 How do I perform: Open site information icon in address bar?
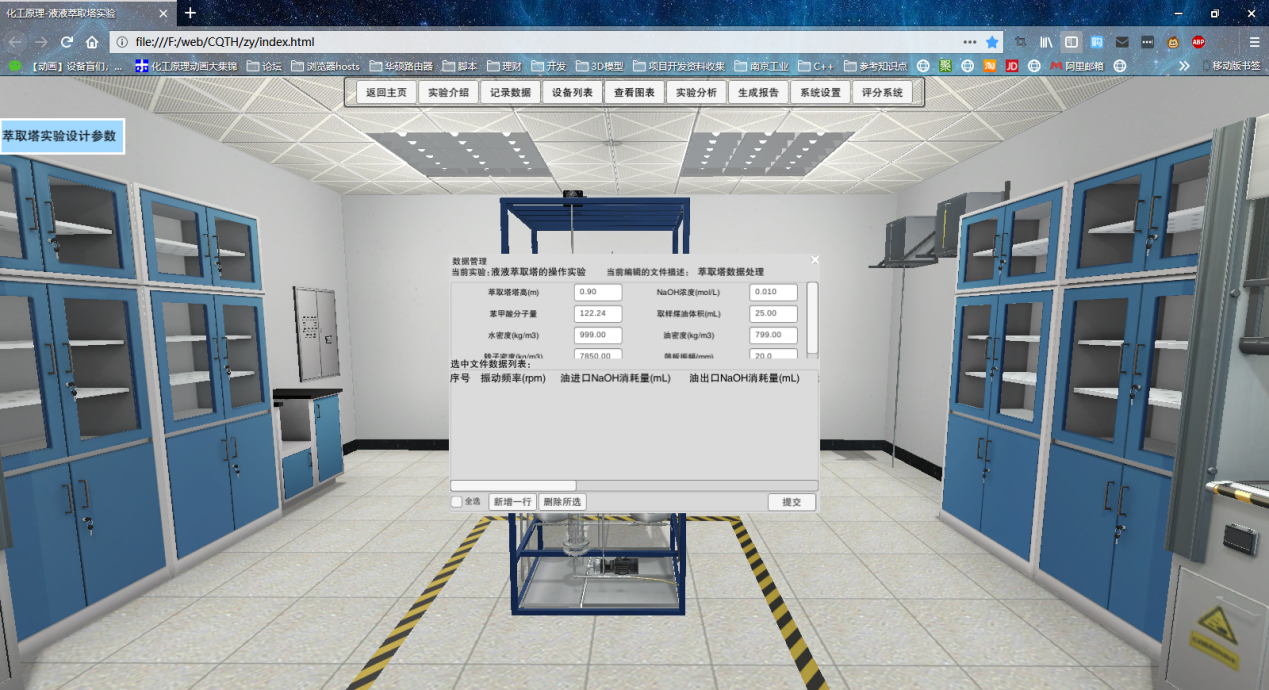(x=121, y=42)
